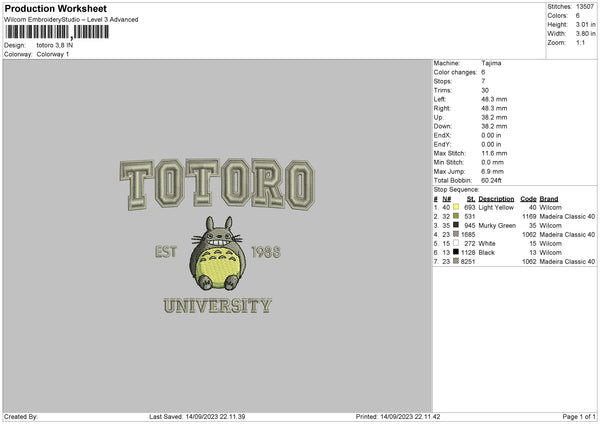
Task: Click the Stitches value 13507
Action: (x=585, y=7)
